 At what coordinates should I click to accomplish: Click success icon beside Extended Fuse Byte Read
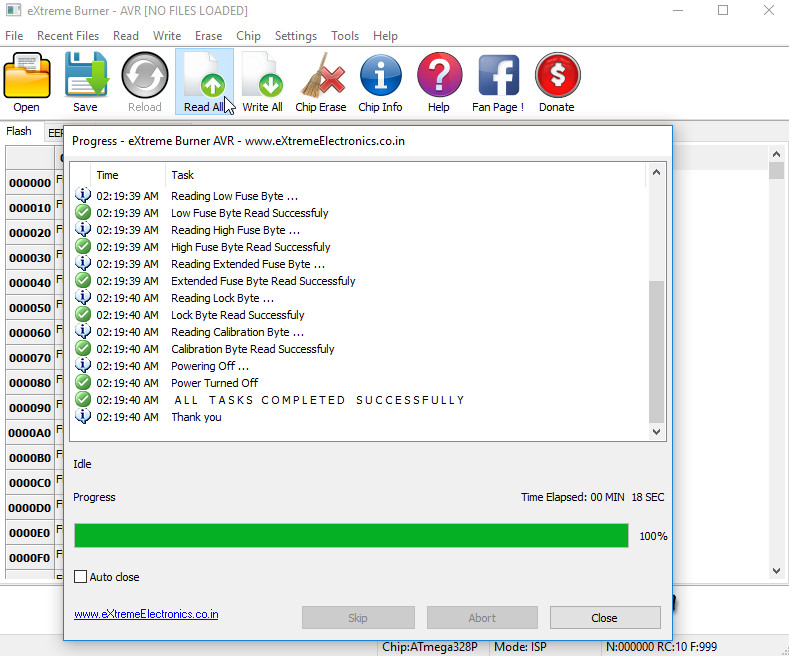(x=83, y=280)
